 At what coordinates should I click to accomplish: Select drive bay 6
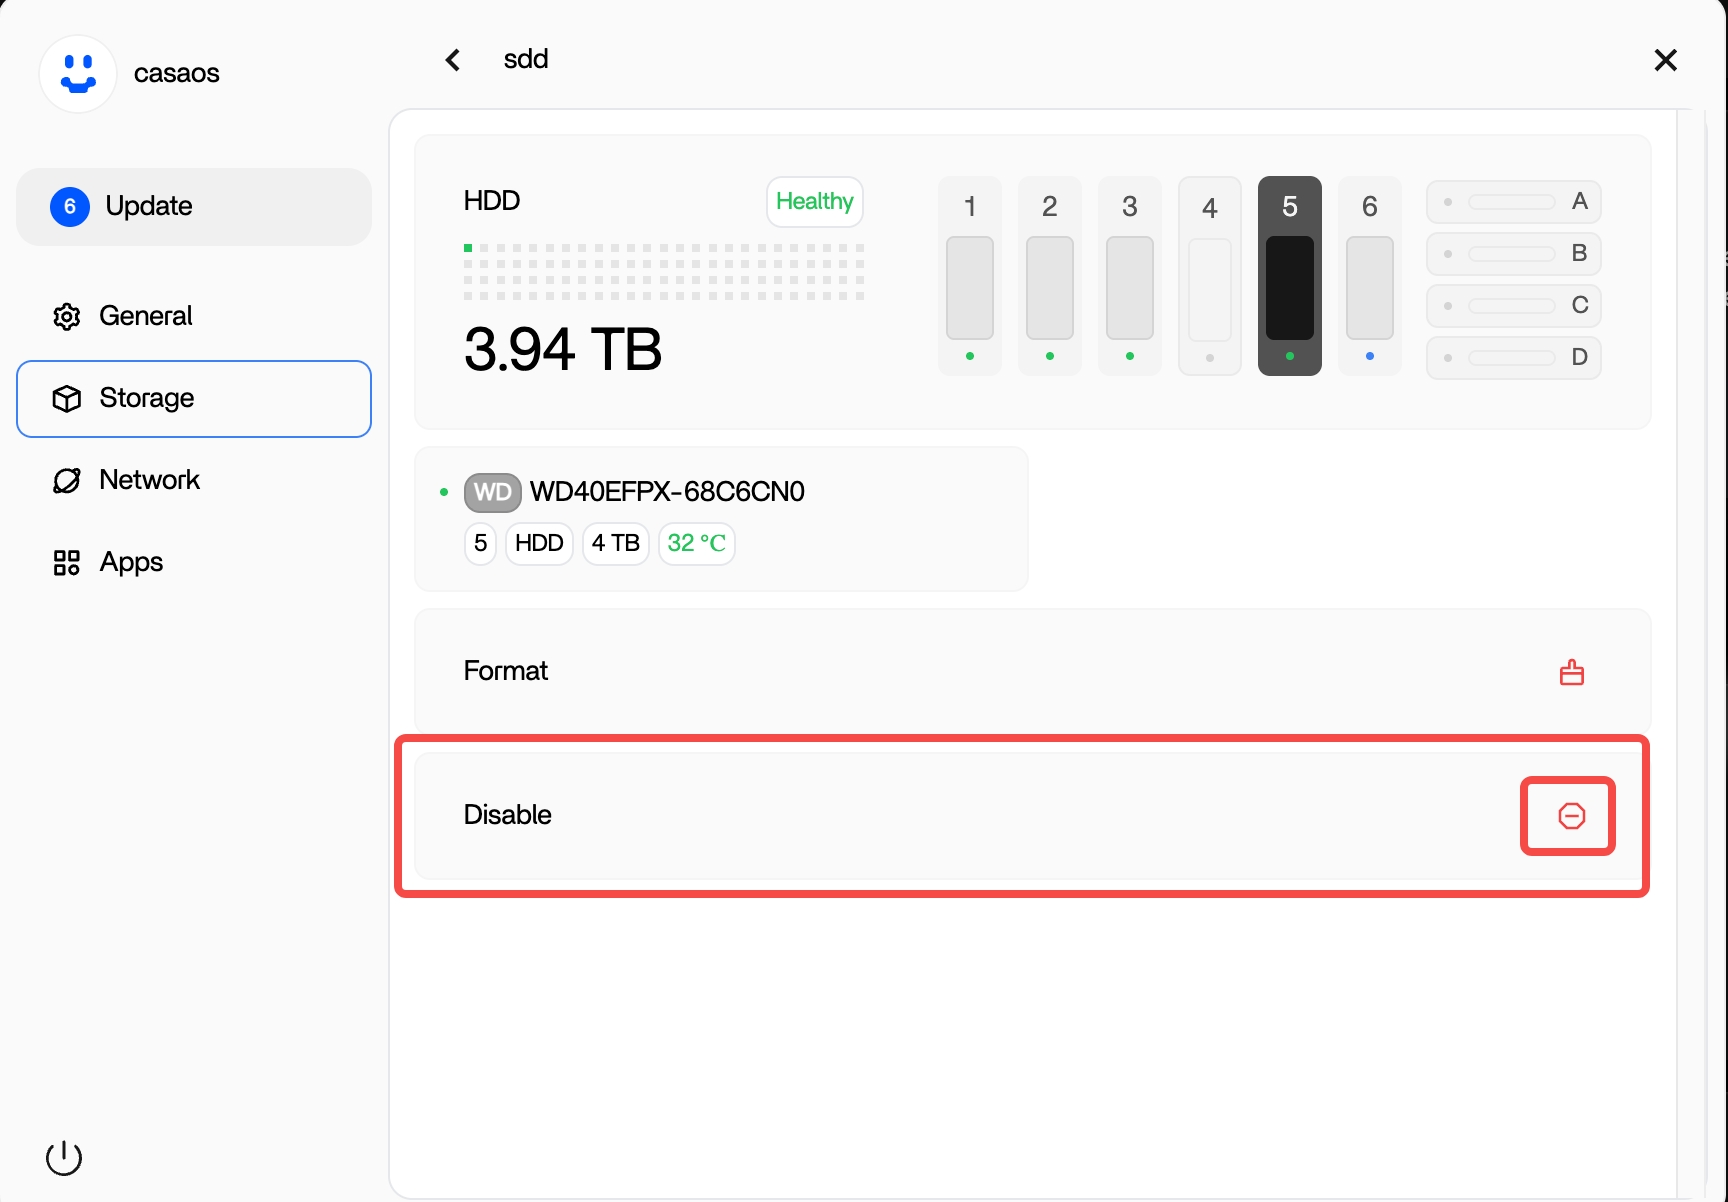[1369, 277]
